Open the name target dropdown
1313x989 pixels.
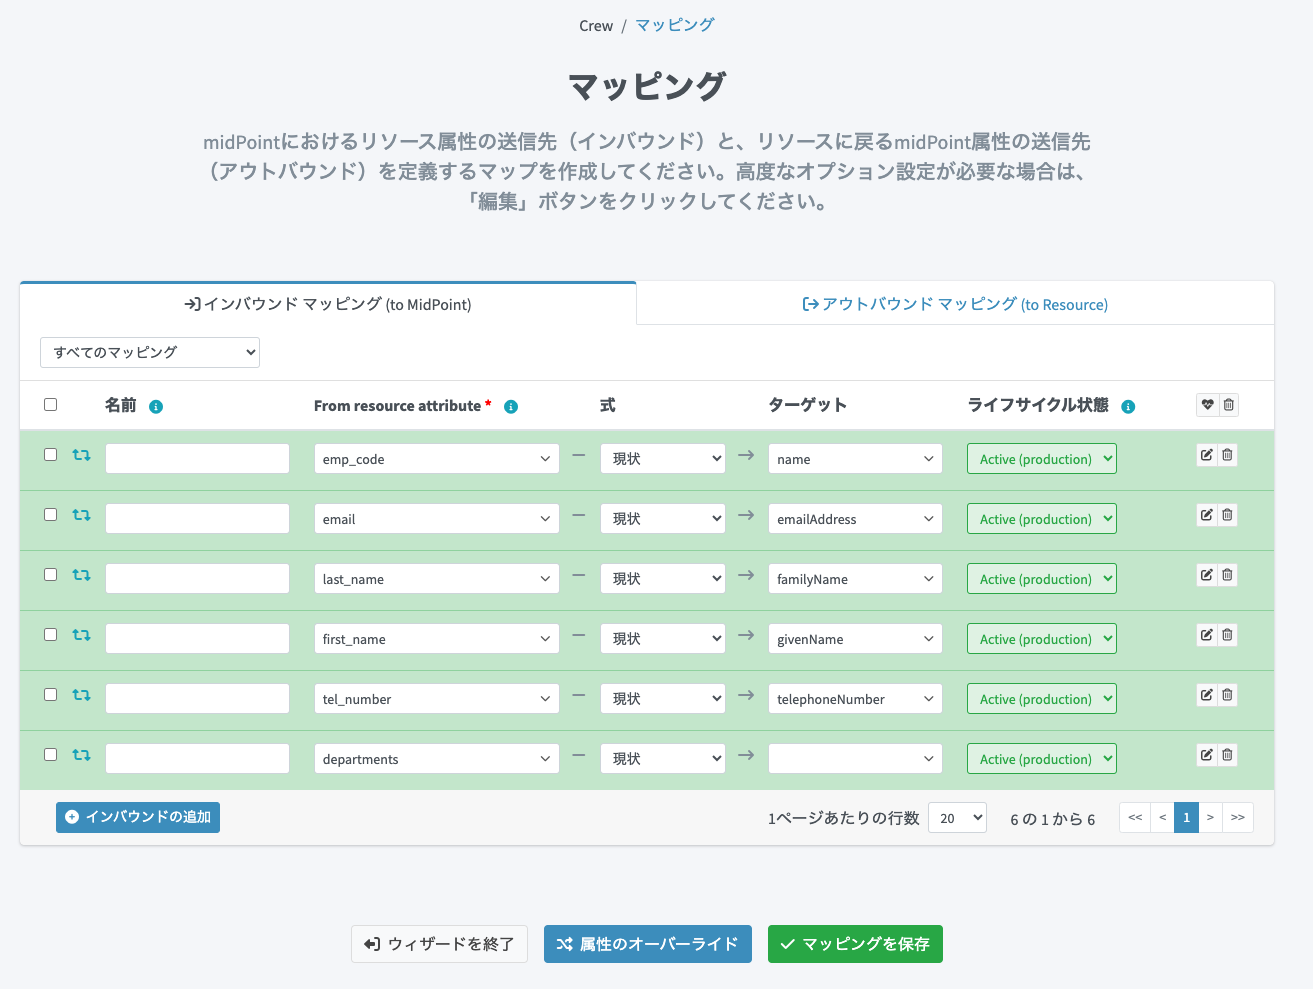click(855, 459)
